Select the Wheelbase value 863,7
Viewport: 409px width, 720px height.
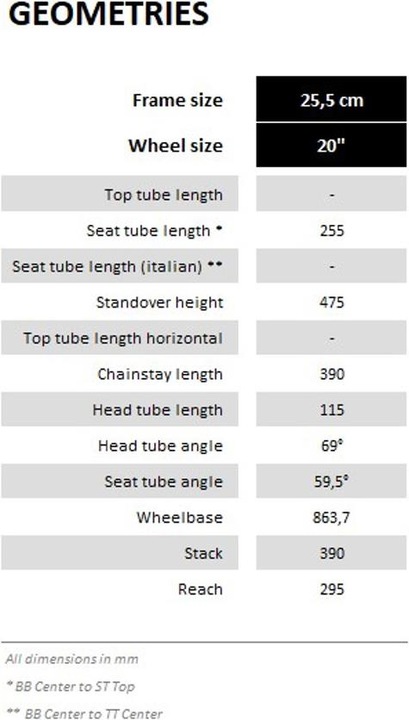click(331, 518)
